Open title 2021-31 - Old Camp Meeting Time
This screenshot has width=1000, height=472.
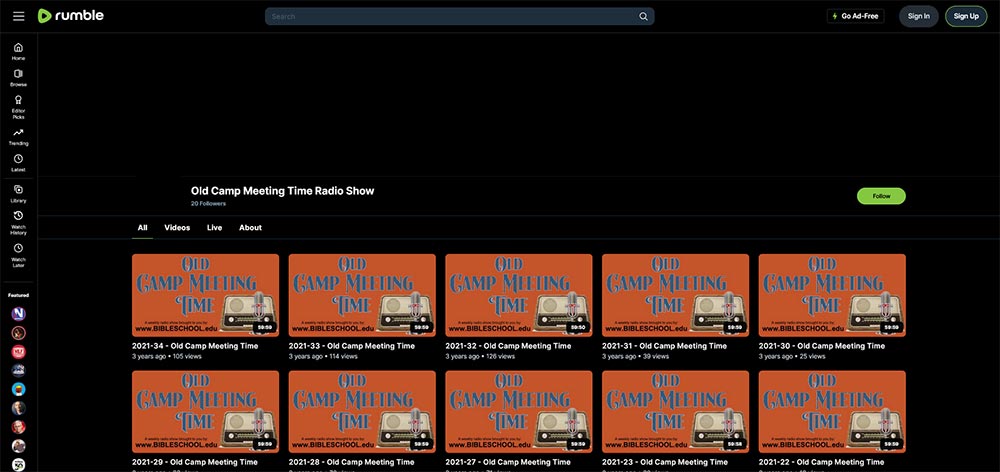tap(665, 346)
